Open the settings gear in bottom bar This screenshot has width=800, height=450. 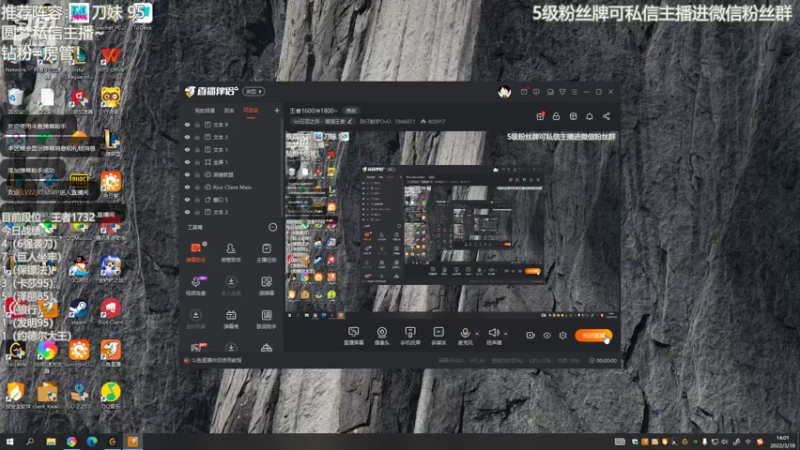click(x=563, y=335)
